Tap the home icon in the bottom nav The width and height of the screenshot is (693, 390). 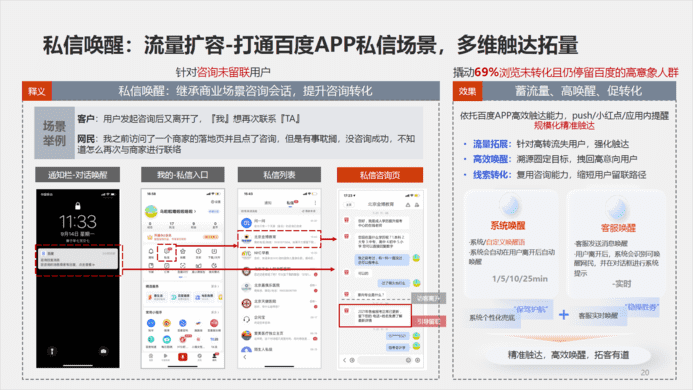pyautogui.click(x=151, y=357)
